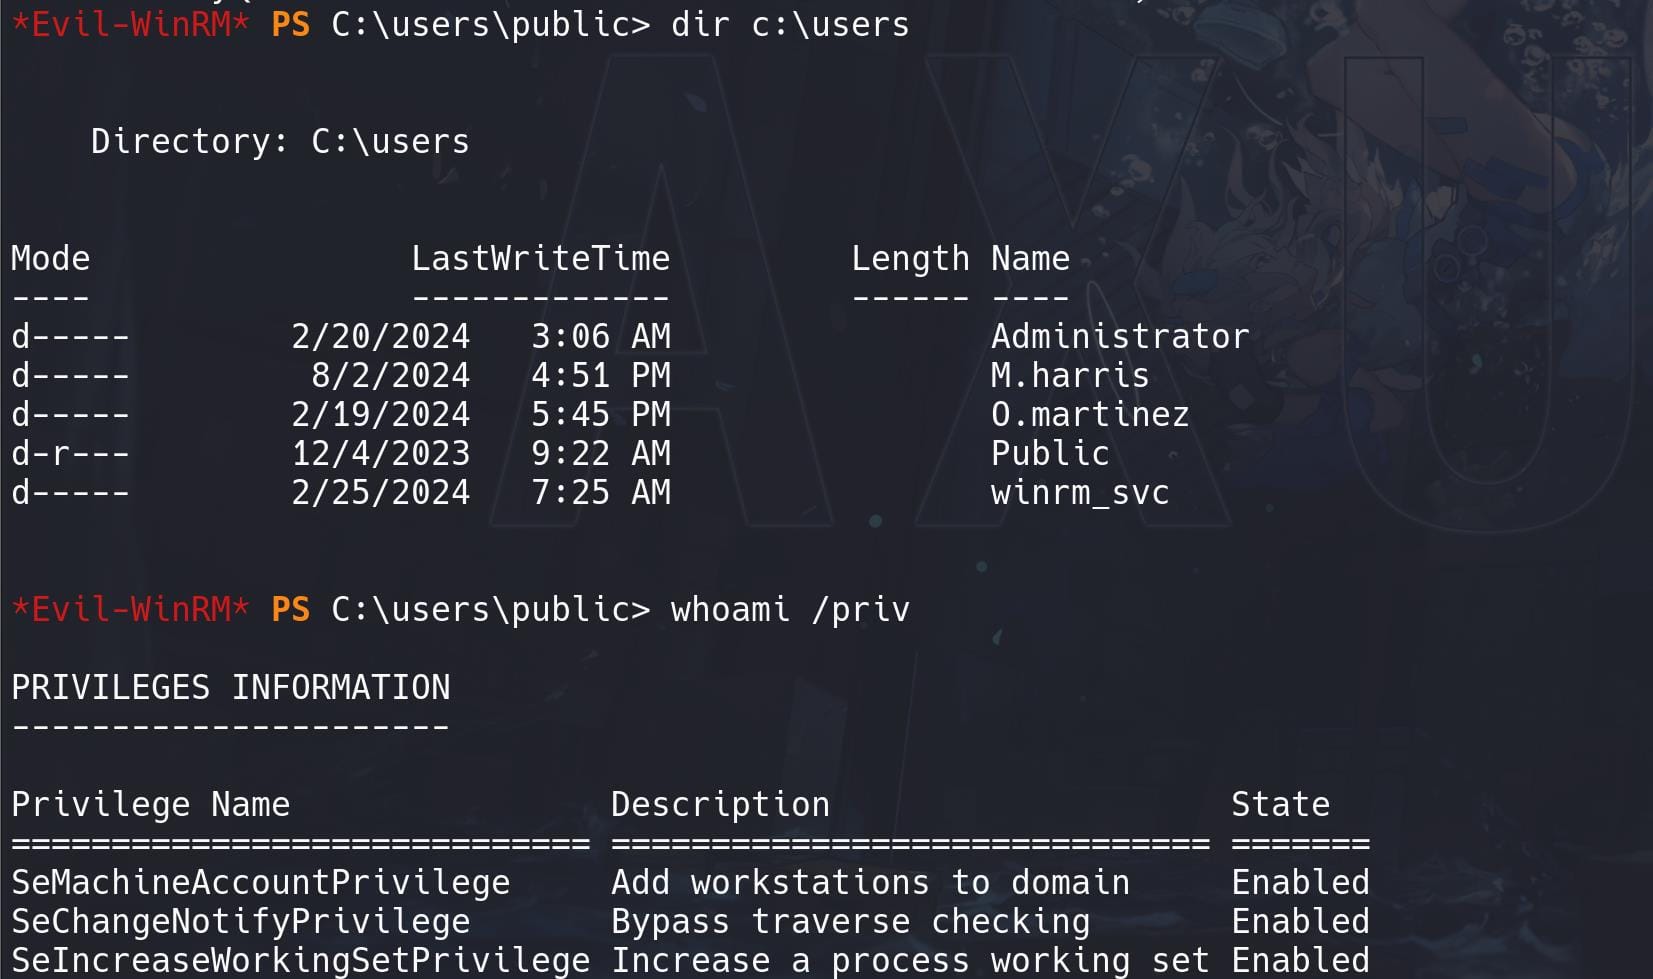Click Enabled state for SeMachineAccountPrivilege
1653x979 pixels.
click(1300, 882)
